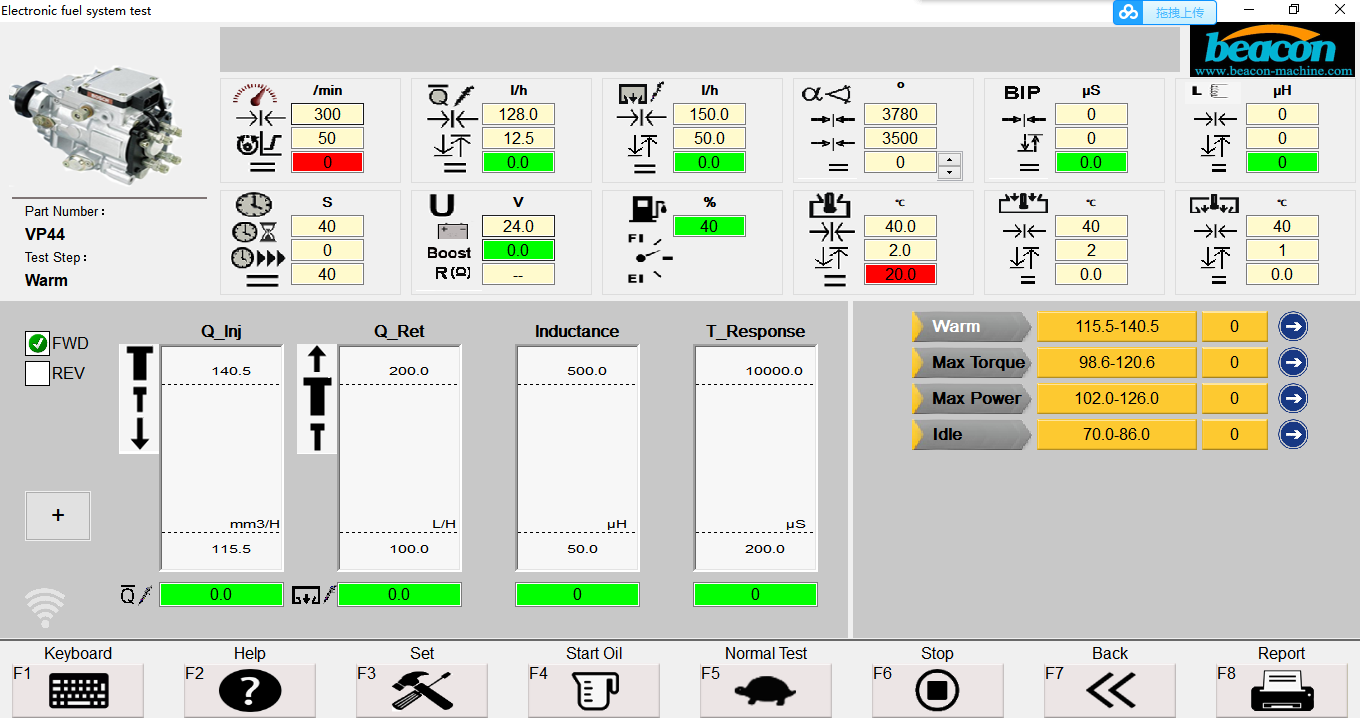Viewport: 1360px width, 718px height.
Task: Select the Max Power test step
Action: pyautogui.click(x=971, y=398)
